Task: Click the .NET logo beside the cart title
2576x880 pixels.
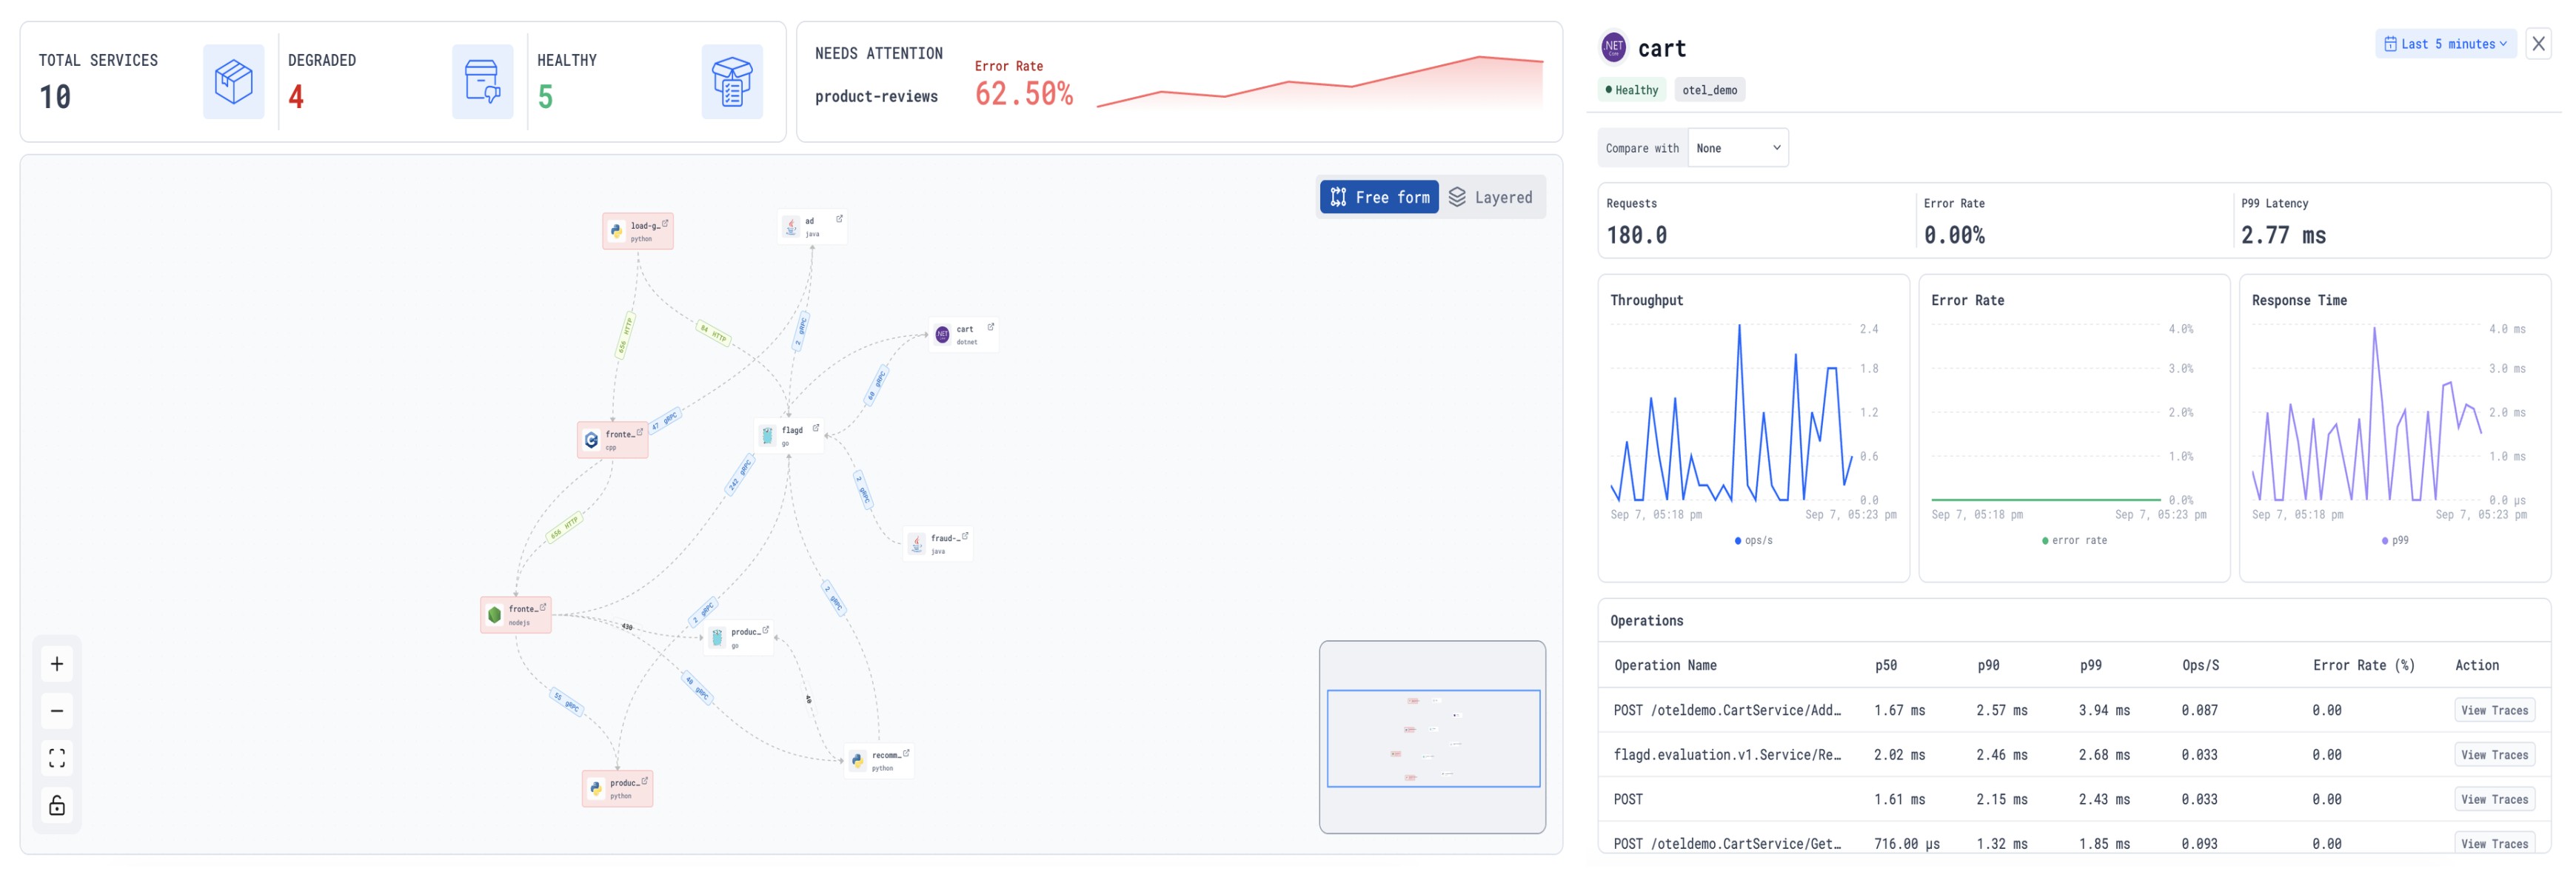Action: [x=1614, y=47]
